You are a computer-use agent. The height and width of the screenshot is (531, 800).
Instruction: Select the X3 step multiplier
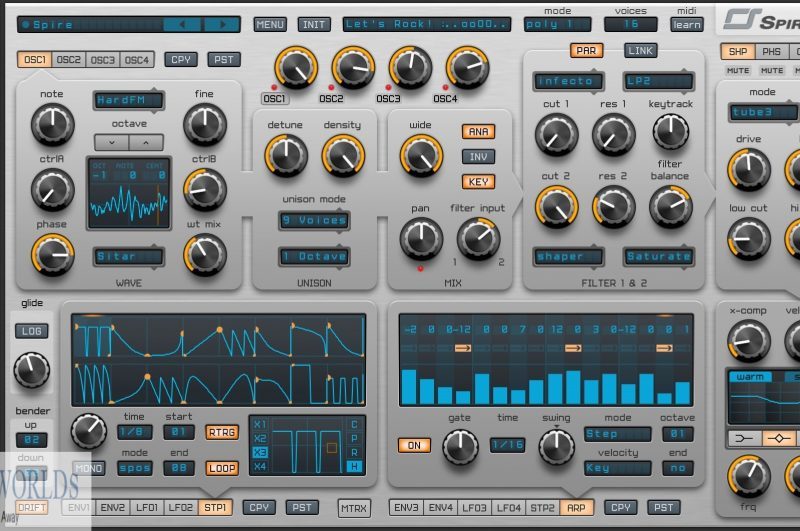pos(260,452)
